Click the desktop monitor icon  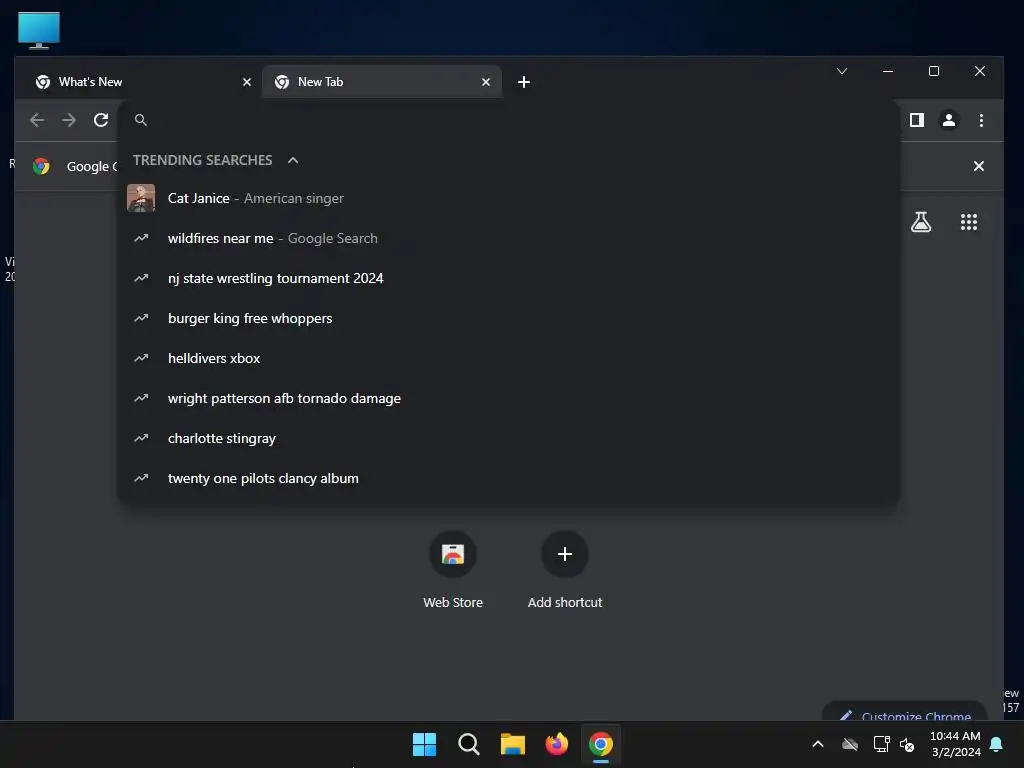tap(39, 30)
